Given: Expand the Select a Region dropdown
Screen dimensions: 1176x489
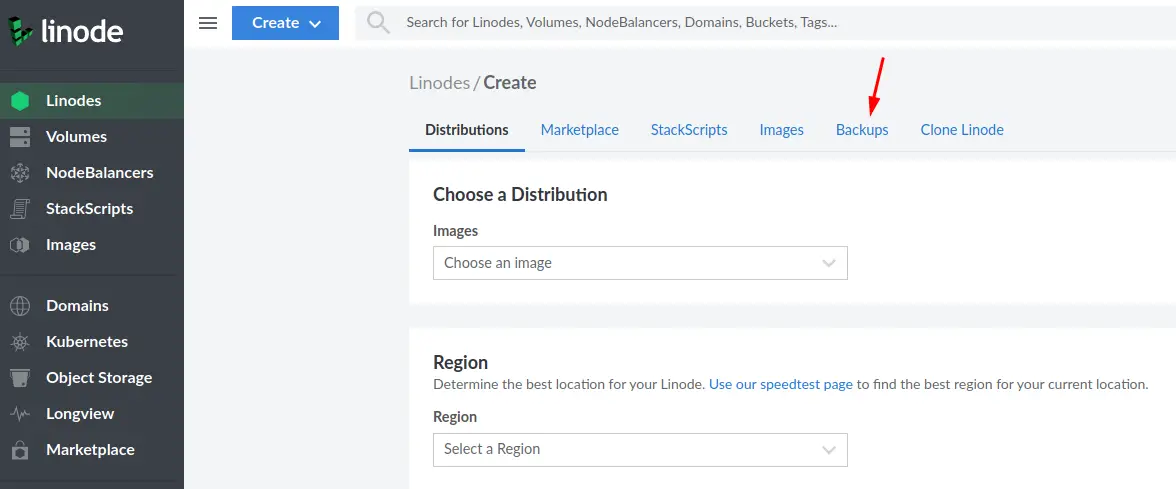Looking at the screenshot, I should click(640, 449).
